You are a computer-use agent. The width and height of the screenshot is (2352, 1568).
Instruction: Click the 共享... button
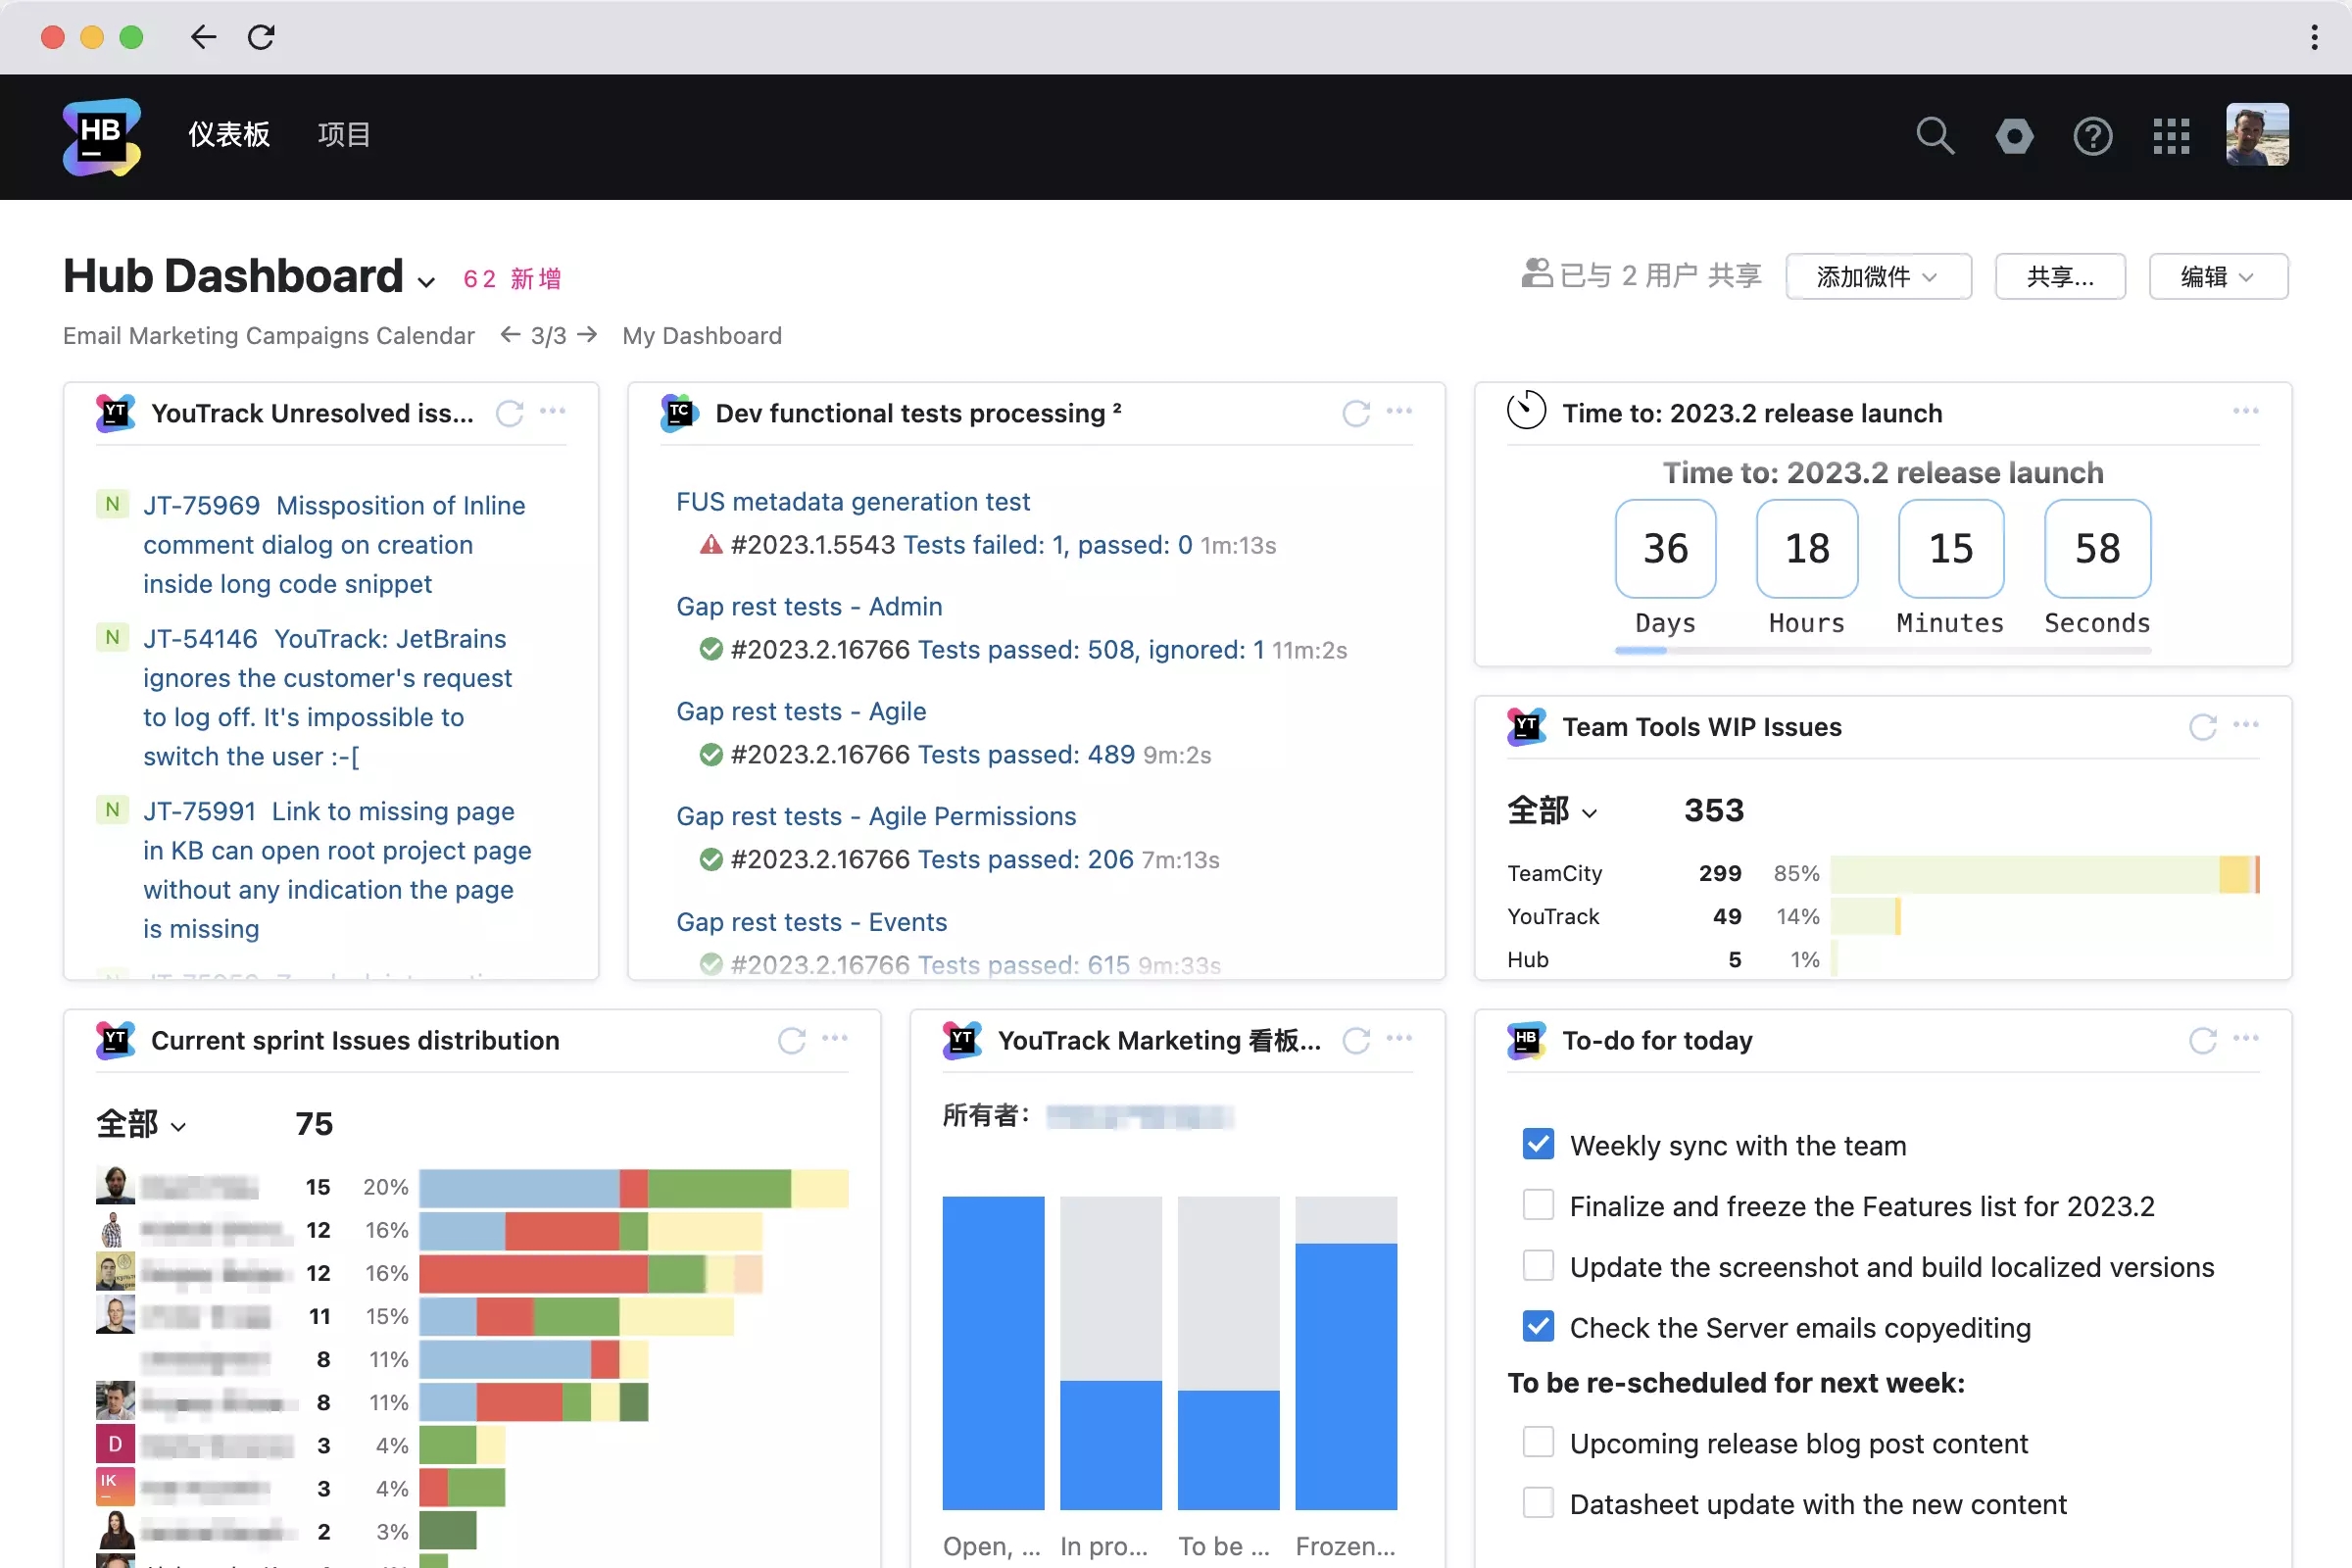point(2060,277)
